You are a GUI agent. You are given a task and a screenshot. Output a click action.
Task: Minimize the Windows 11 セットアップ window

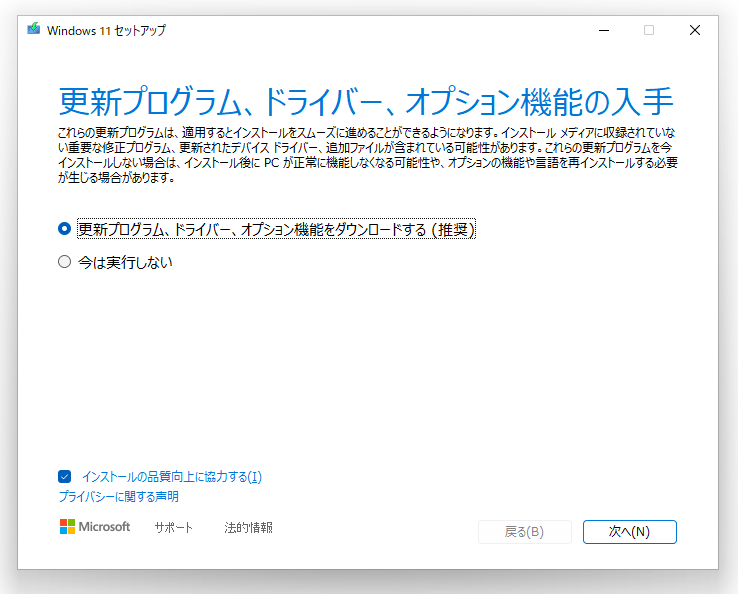(x=604, y=30)
